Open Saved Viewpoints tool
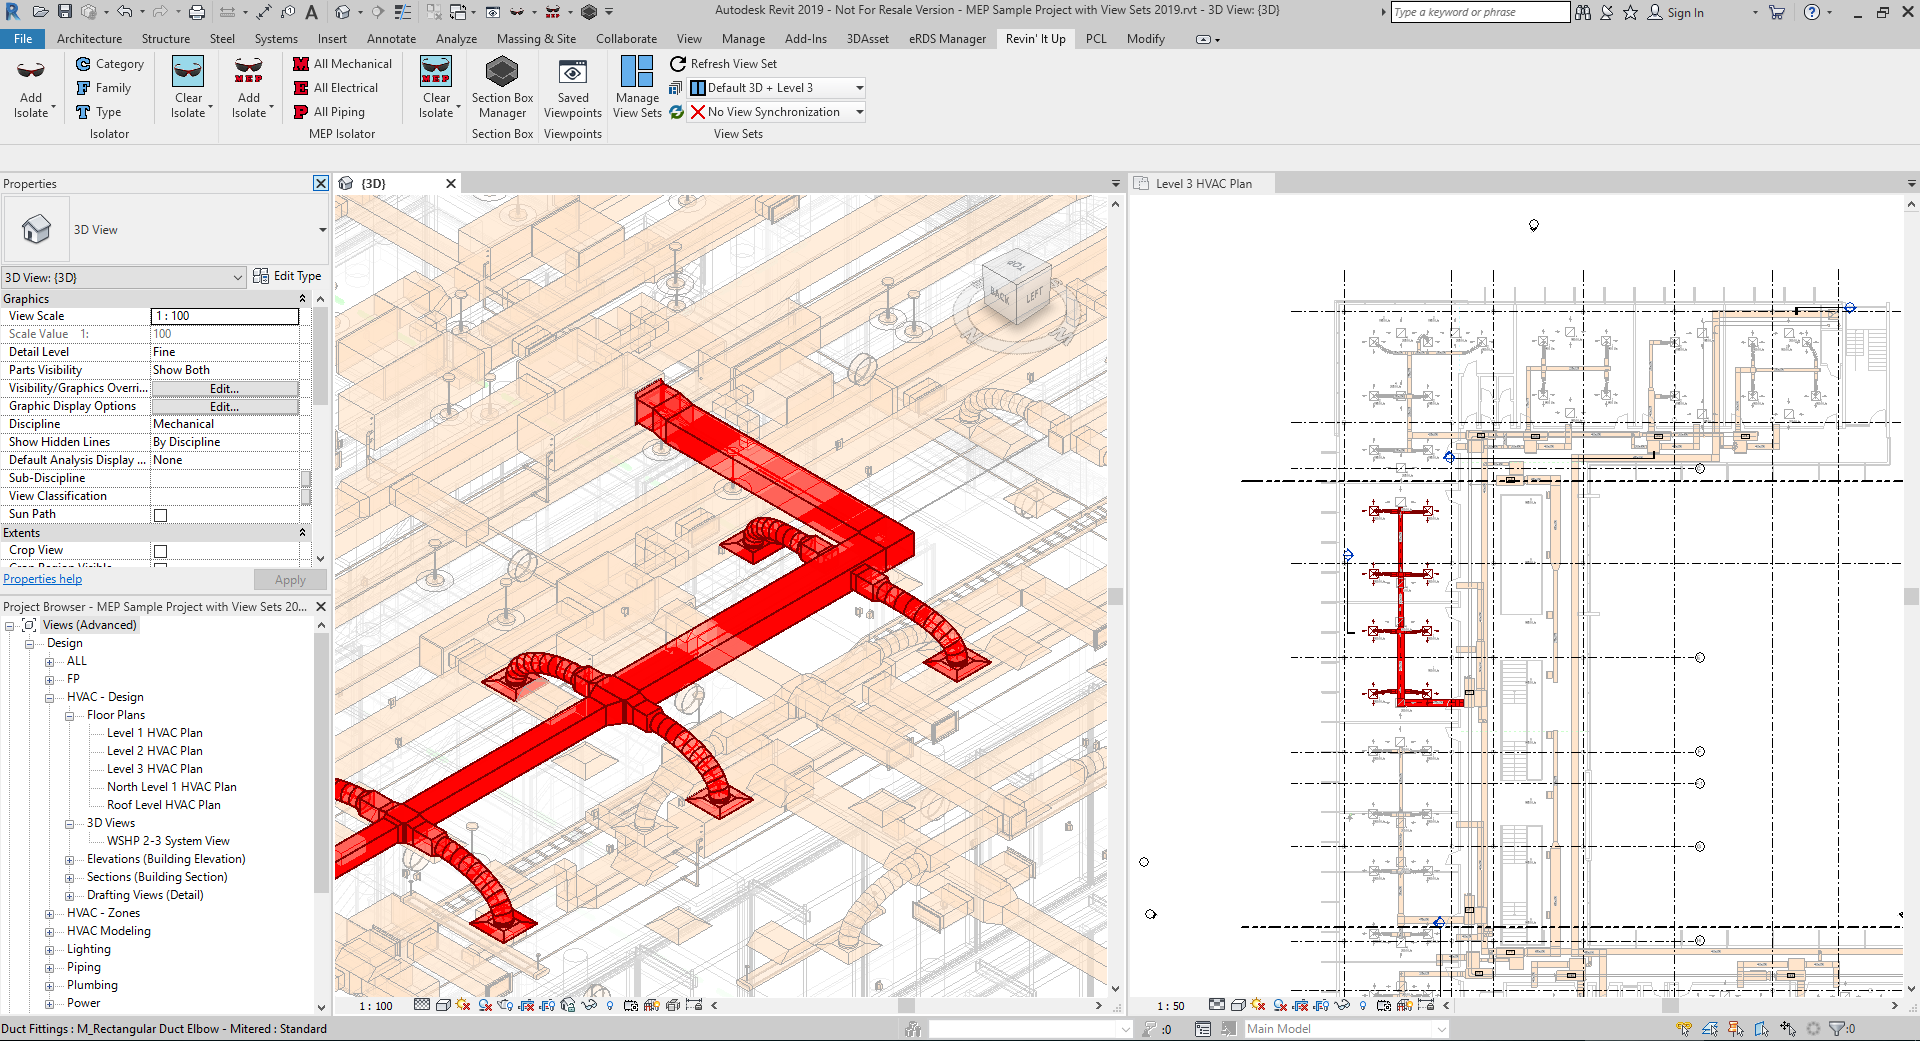The height and width of the screenshot is (1041, 1920). 572,74
